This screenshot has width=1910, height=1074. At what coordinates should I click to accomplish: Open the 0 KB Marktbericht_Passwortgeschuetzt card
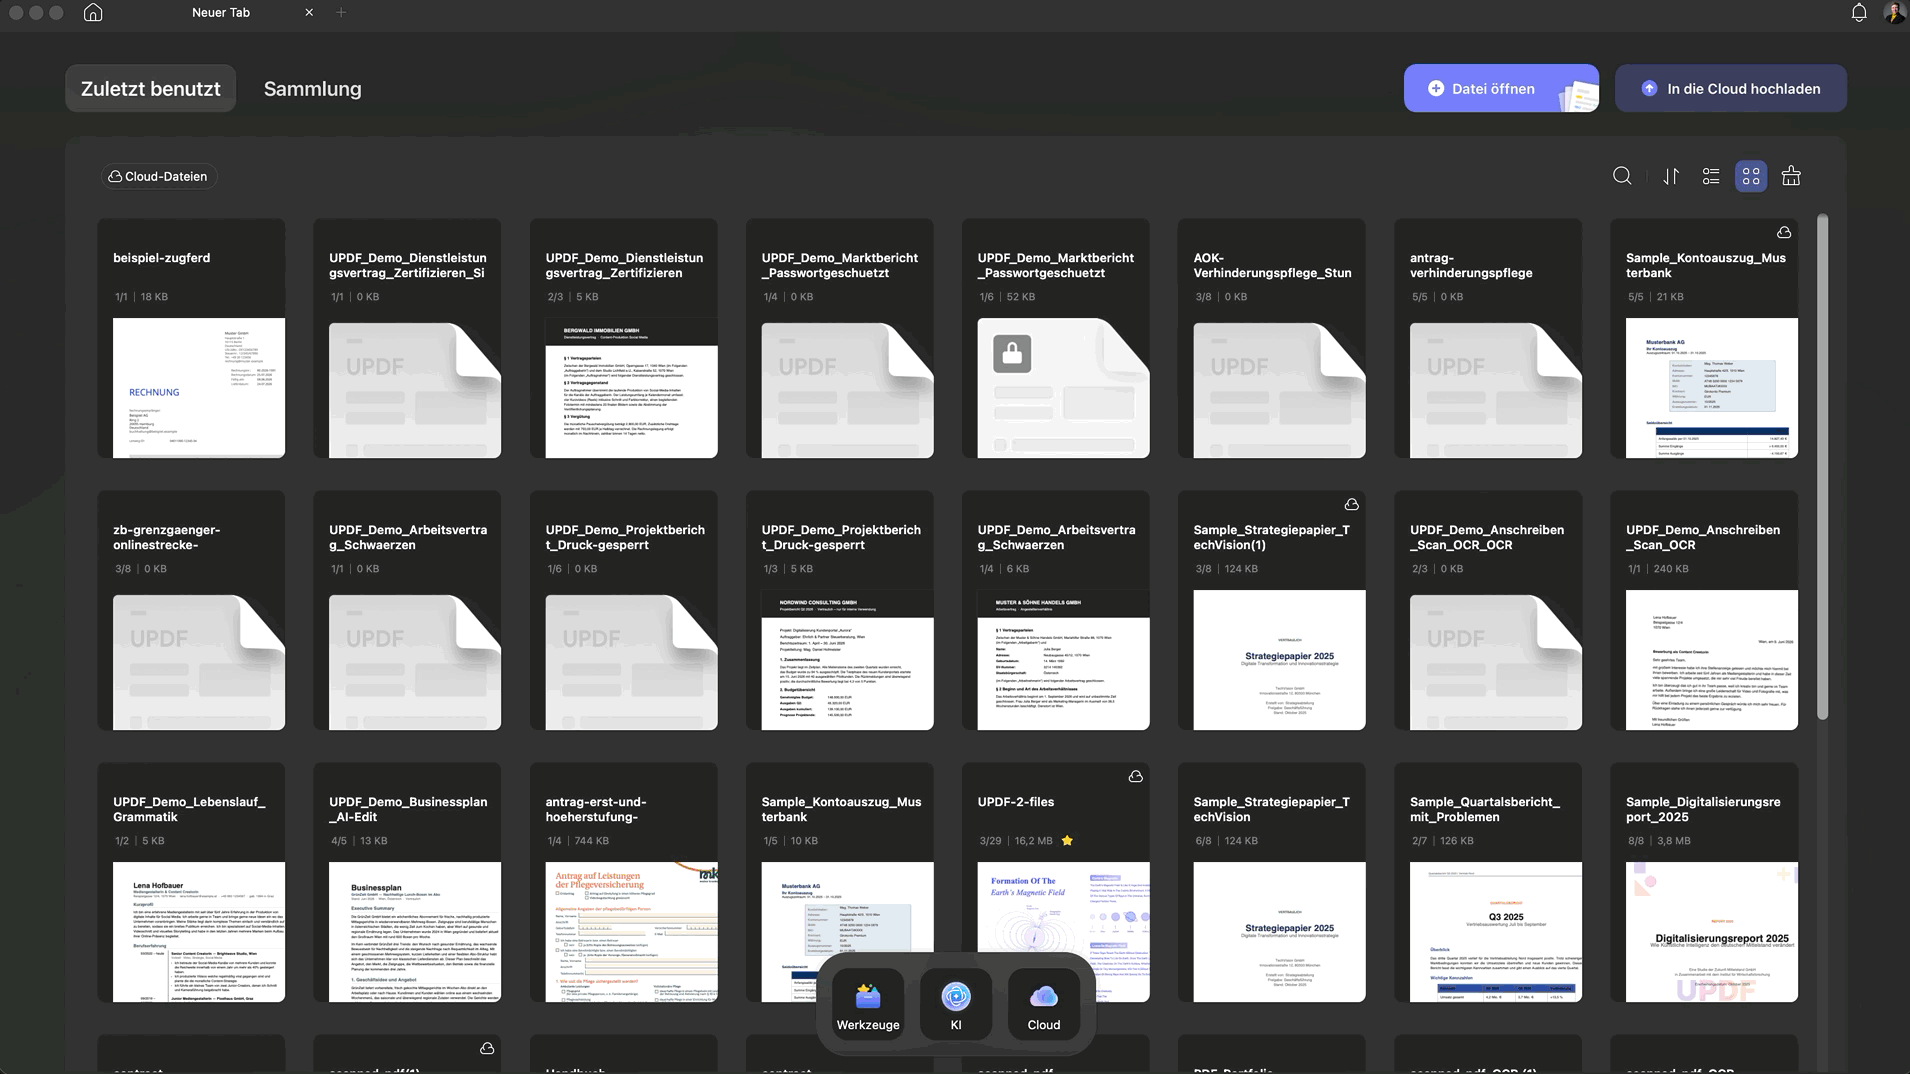pos(840,339)
